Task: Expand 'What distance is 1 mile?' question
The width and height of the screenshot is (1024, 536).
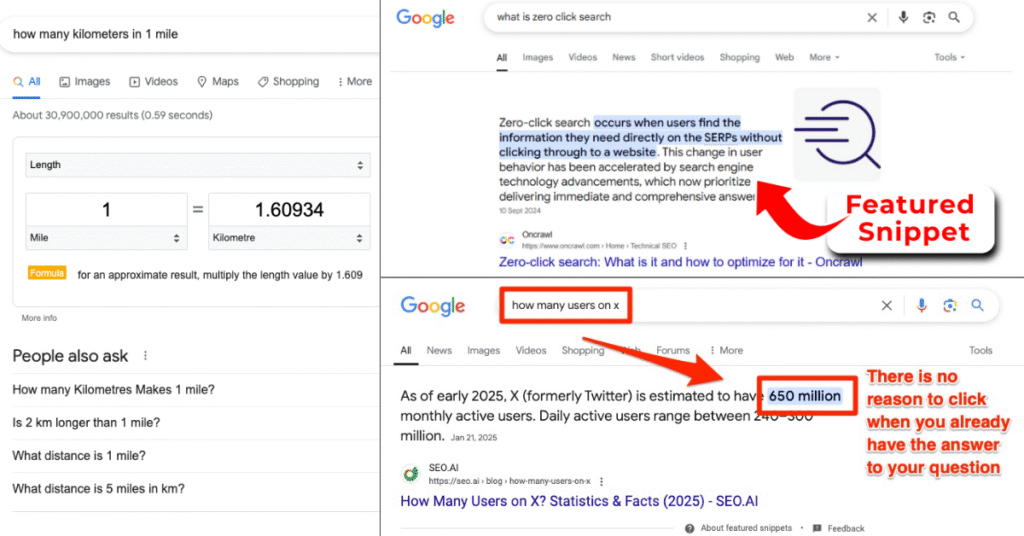Action: 195,456
